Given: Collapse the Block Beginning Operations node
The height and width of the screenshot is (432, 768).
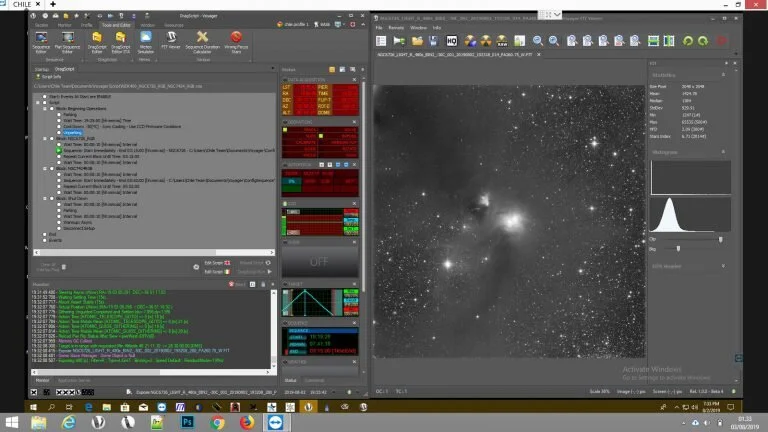Looking at the screenshot, I should [45, 109].
